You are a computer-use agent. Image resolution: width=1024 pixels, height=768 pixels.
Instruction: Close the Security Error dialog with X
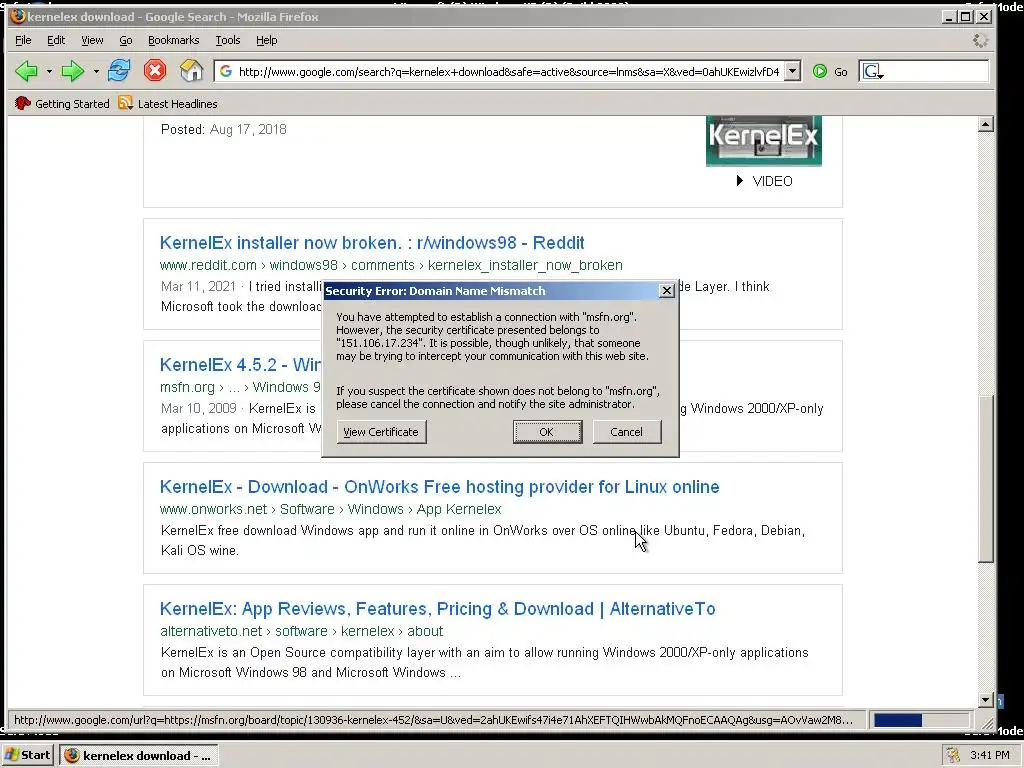point(666,291)
